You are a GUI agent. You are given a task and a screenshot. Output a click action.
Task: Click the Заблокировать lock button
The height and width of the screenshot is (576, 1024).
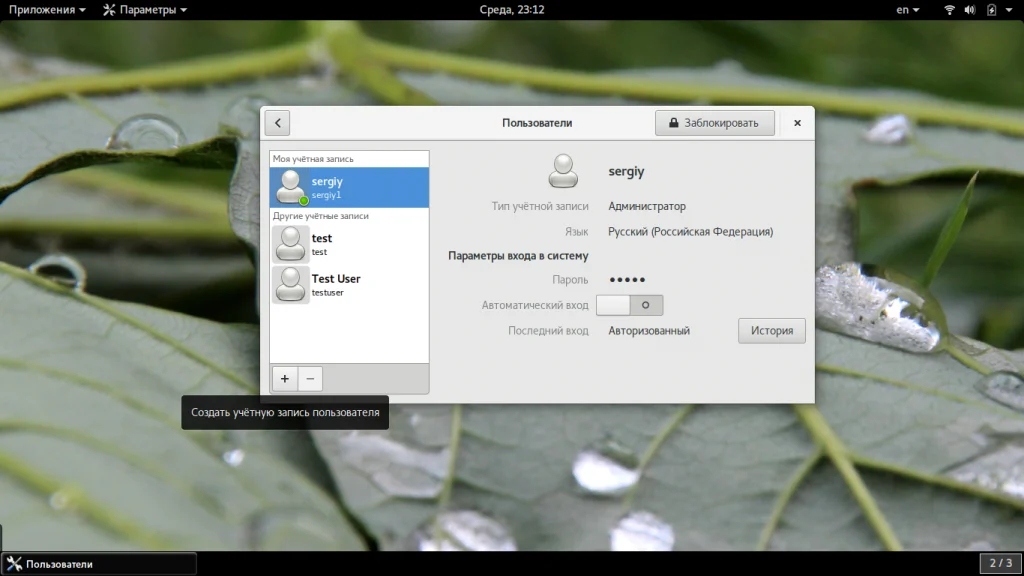point(715,123)
